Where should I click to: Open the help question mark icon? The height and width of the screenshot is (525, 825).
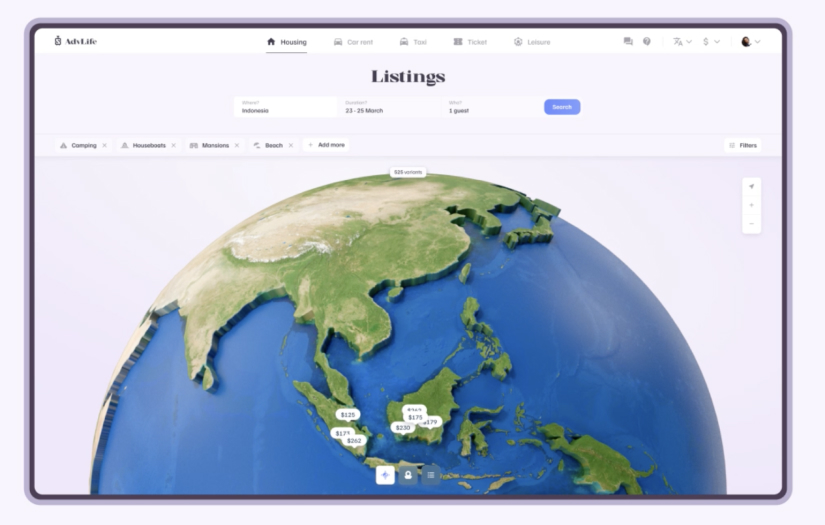(x=647, y=42)
